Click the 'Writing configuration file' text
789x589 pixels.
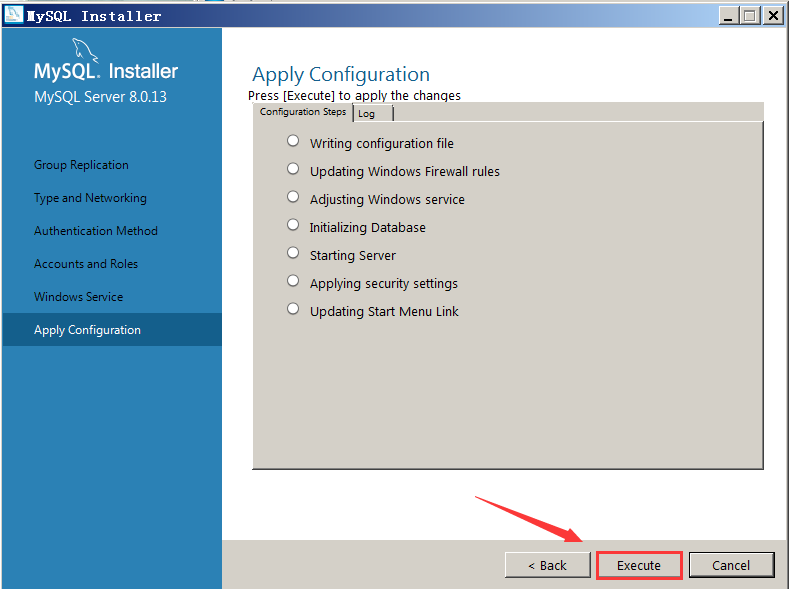coord(381,144)
